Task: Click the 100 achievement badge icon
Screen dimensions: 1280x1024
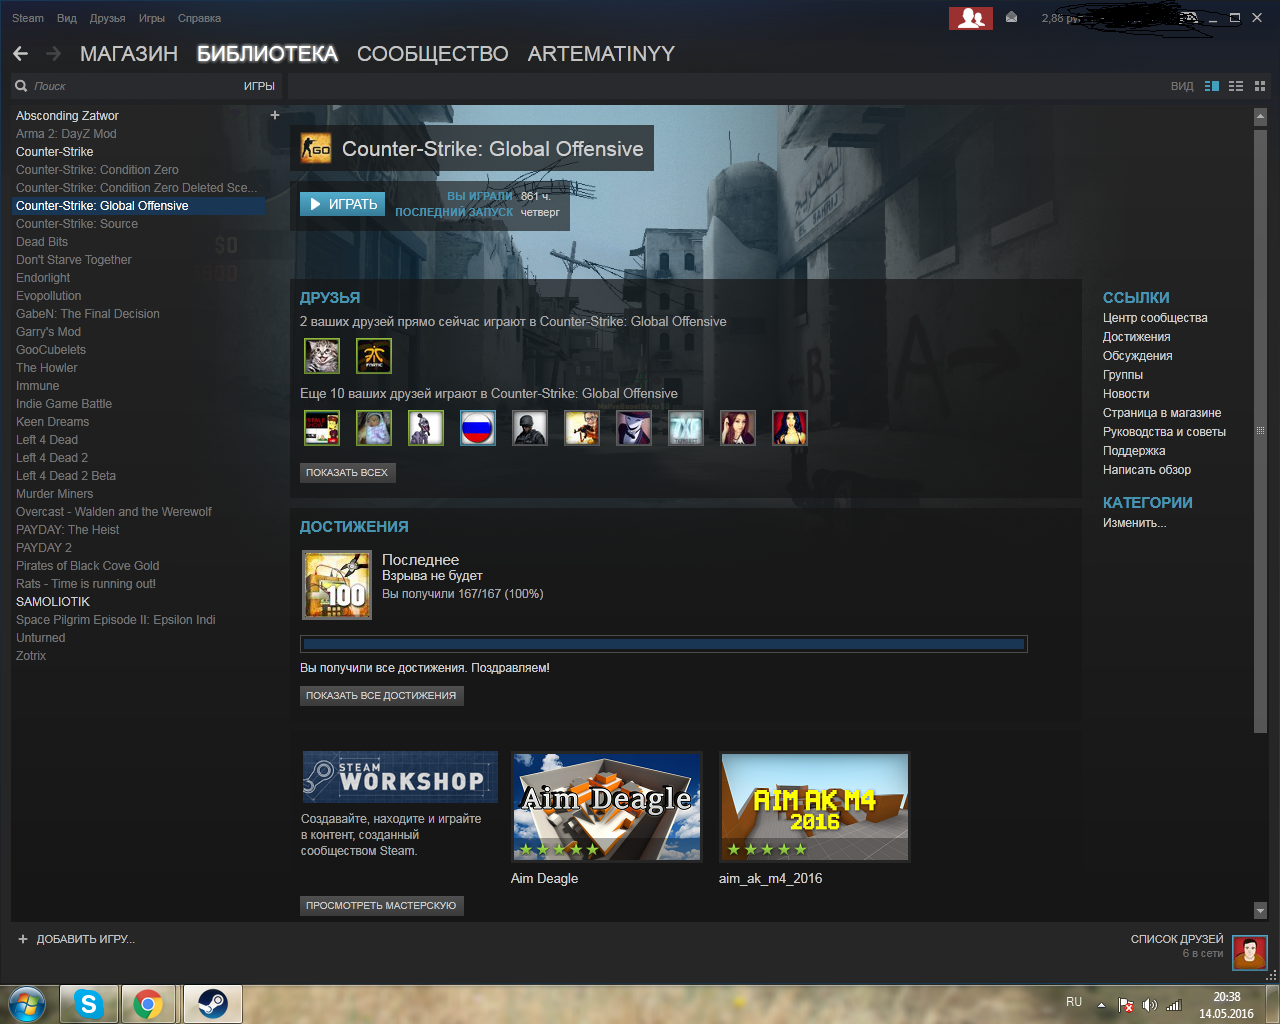Action: (x=337, y=585)
